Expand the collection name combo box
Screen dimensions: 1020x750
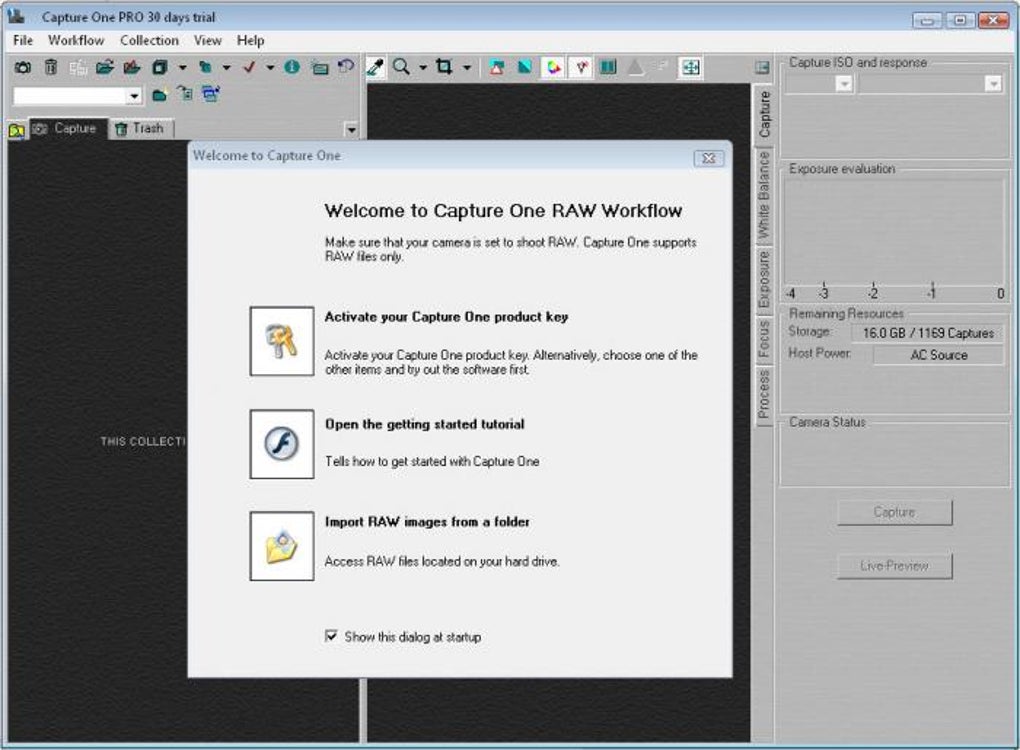click(134, 96)
